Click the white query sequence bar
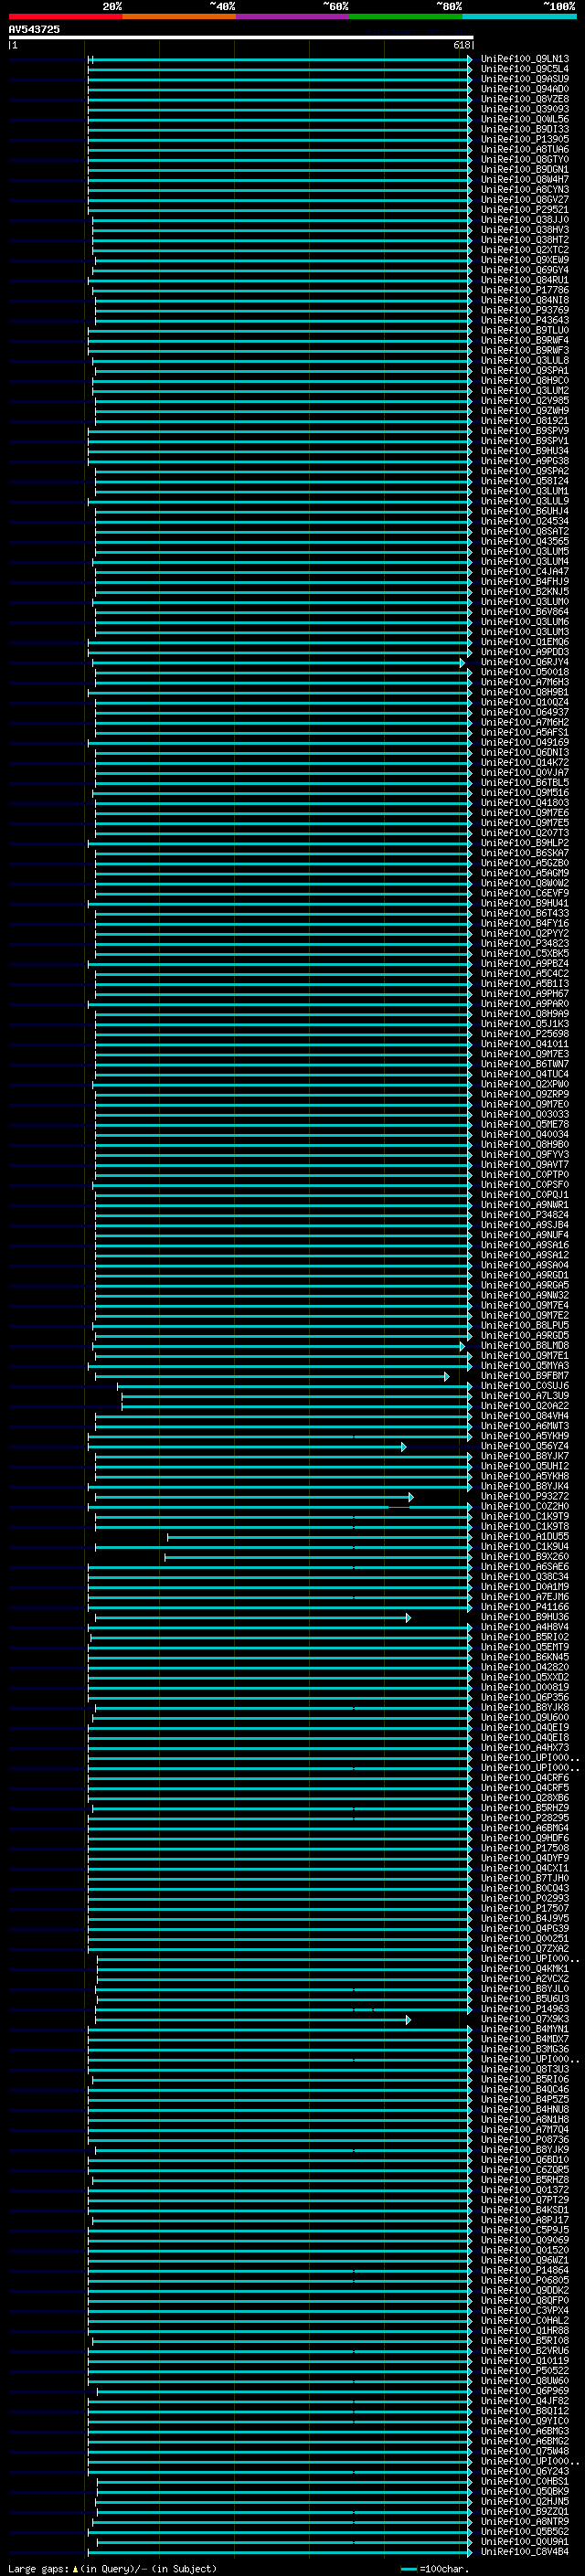Image resolution: width=585 pixels, height=2576 pixels. [241, 38]
